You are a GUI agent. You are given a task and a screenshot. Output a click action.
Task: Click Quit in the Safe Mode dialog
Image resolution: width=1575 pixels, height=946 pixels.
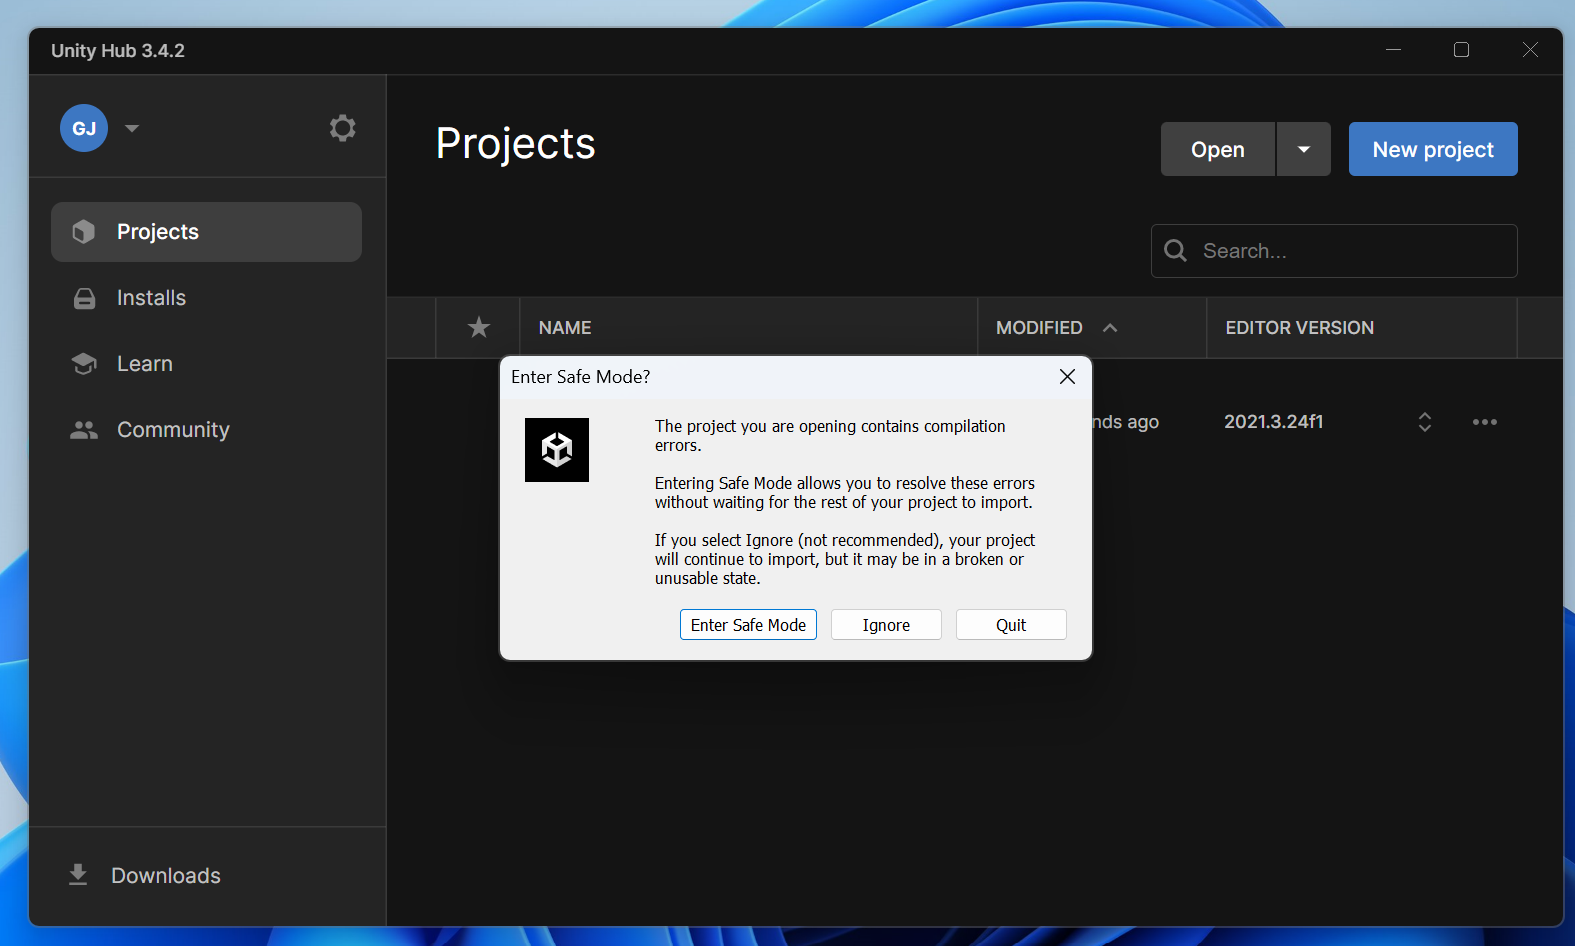(1011, 625)
